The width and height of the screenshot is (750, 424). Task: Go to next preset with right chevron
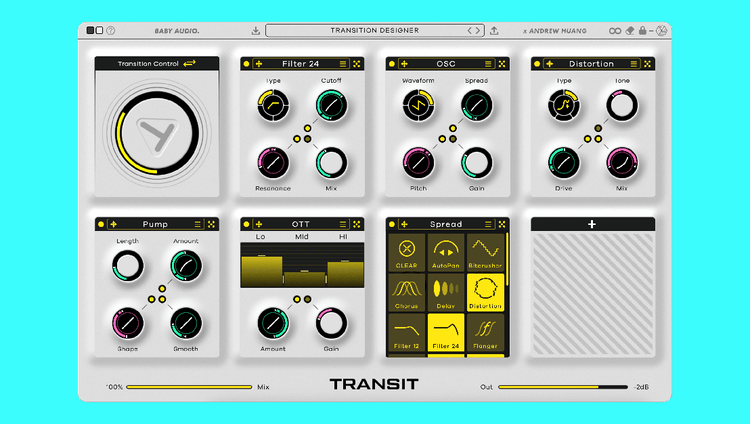click(477, 31)
